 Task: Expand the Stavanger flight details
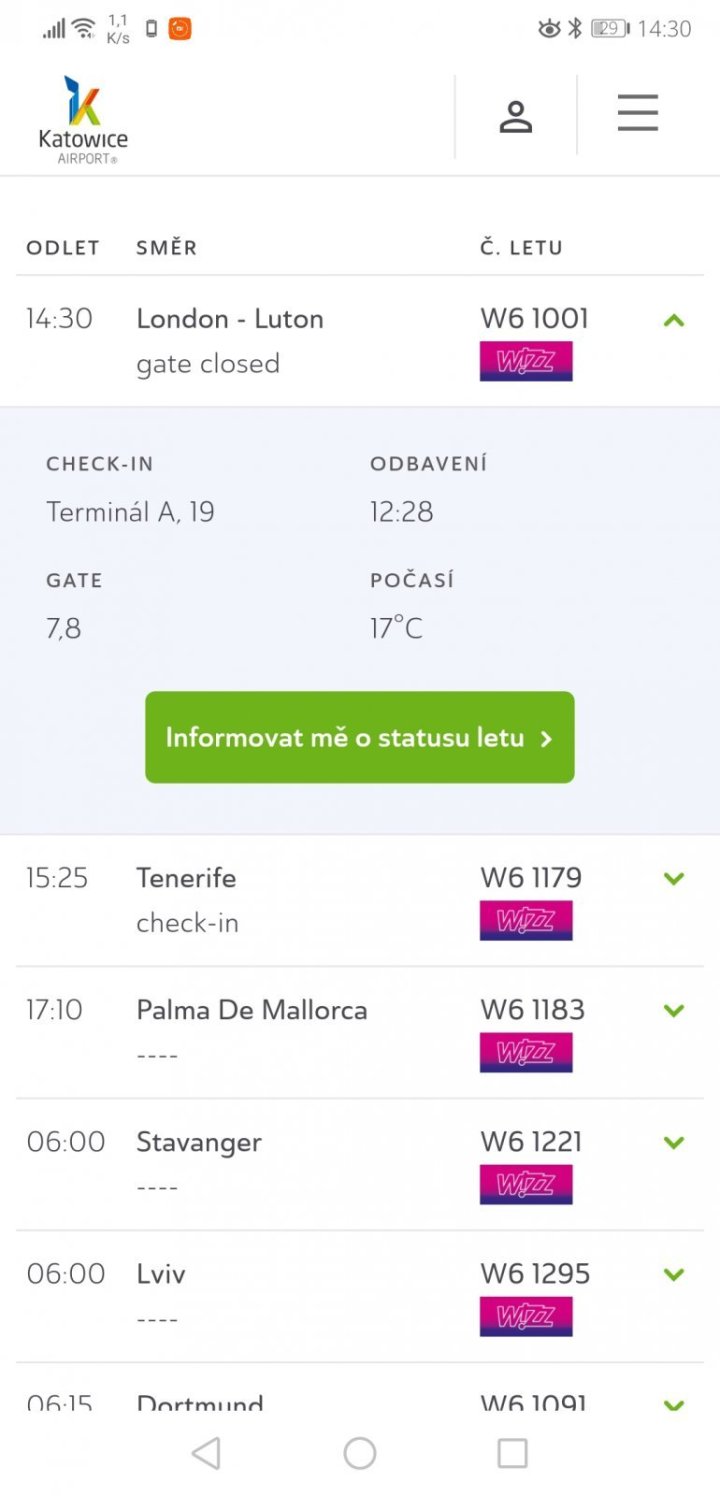(x=674, y=1143)
